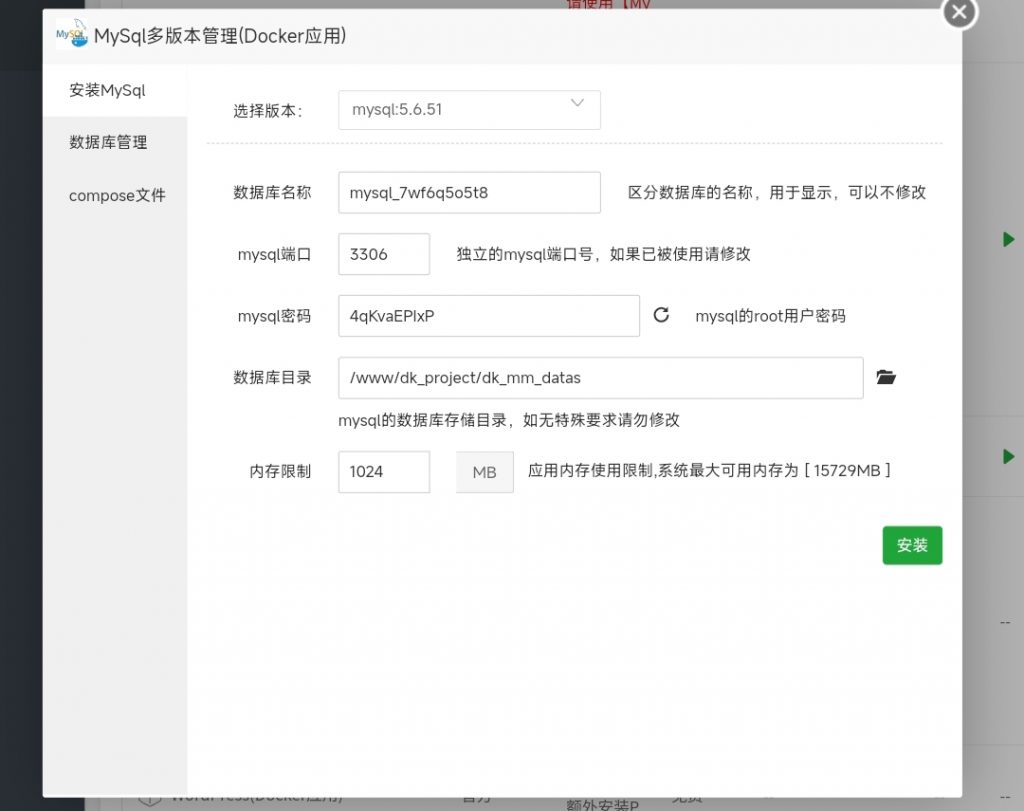Click inside the mysql端口 port field
Image resolution: width=1024 pixels, height=811 pixels.
(x=383, y=254)
